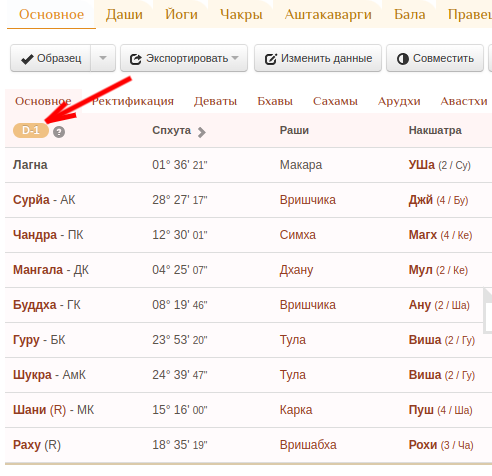
Task: Open the Экспортировать dropdown
Action: pyautogui.click(x=184, y=58)
